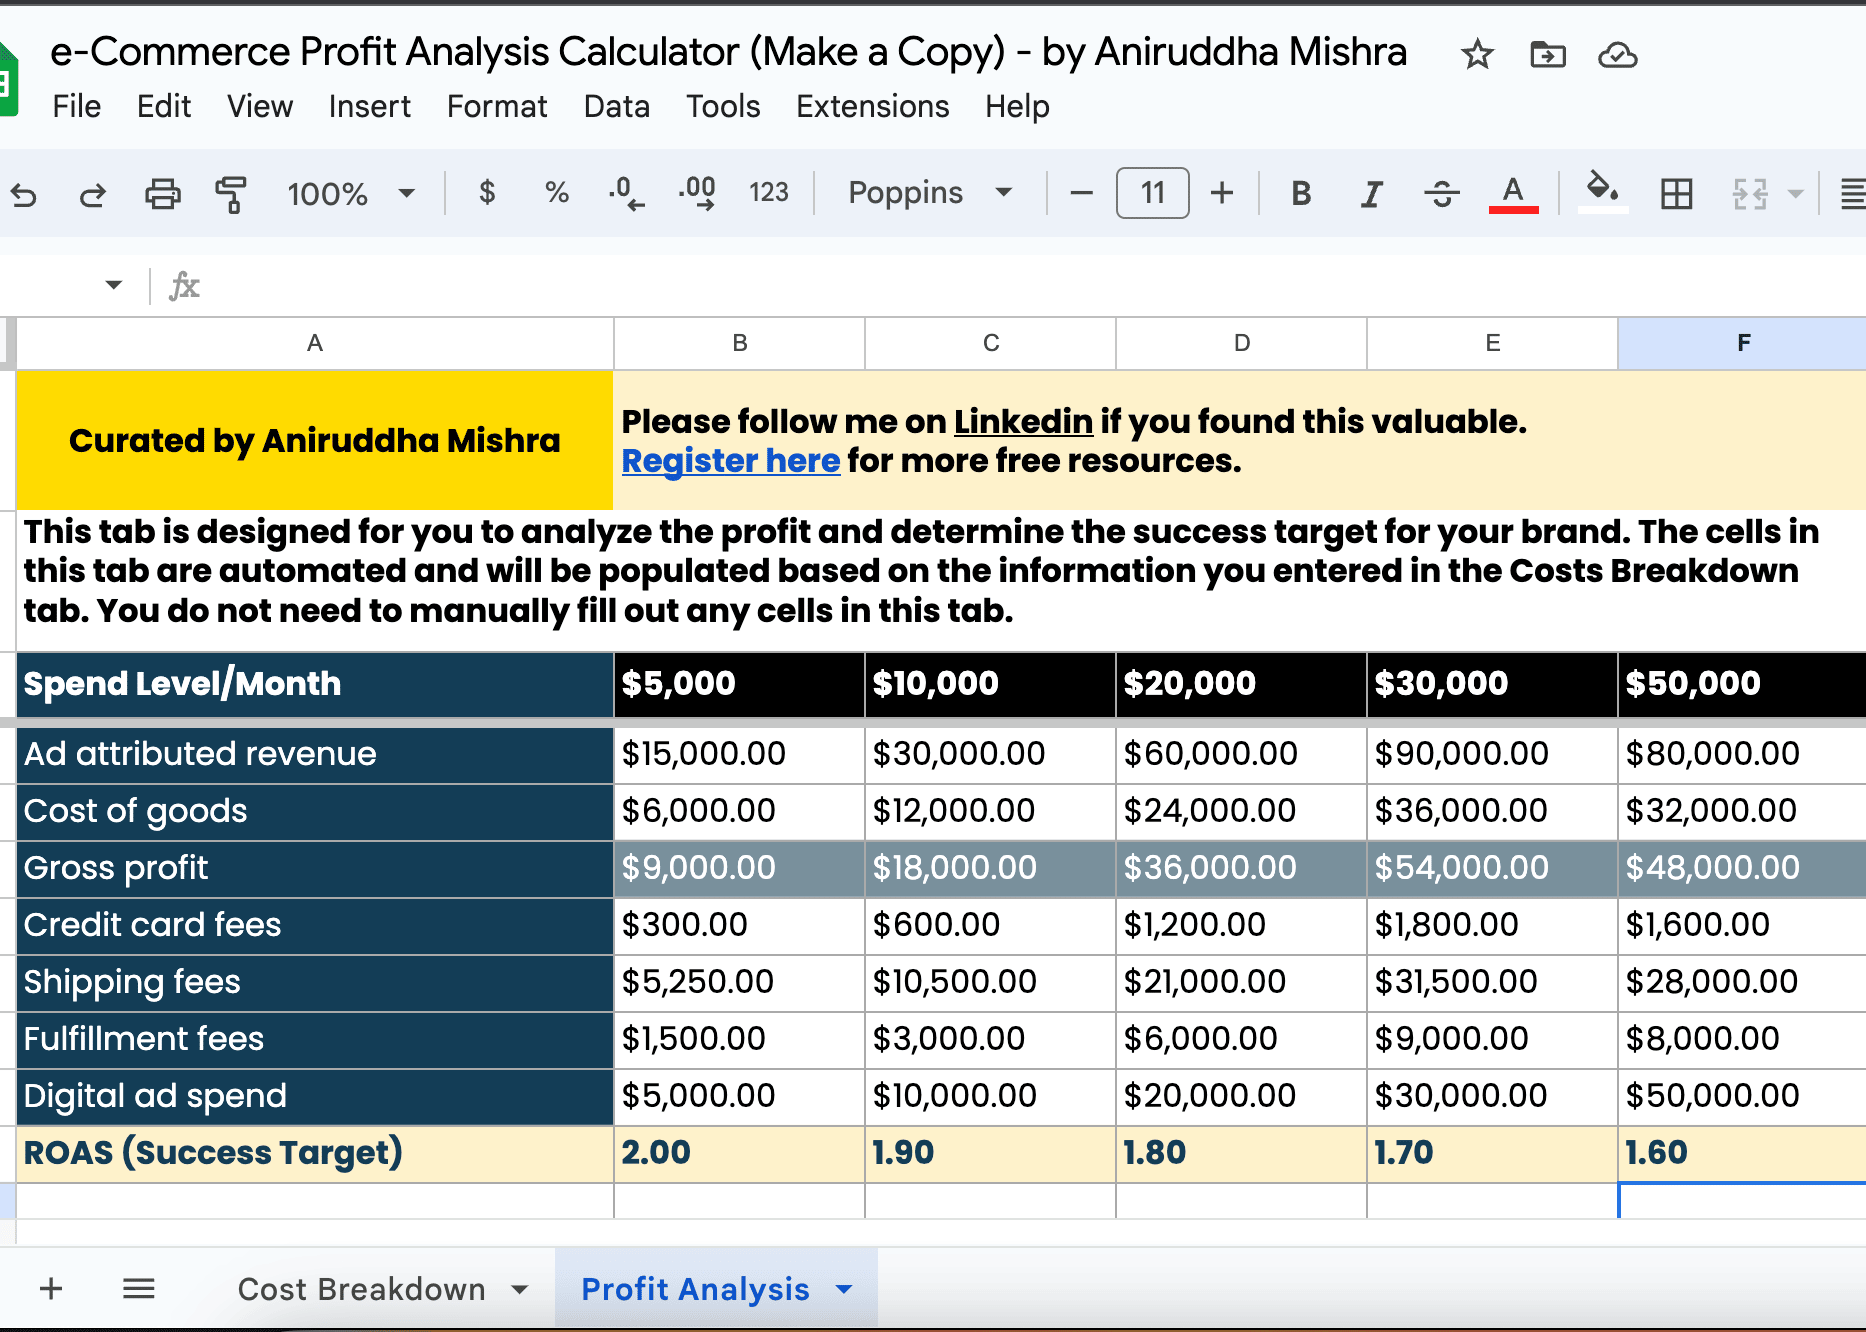Open the borders tool
This screenshot has height=1332, width=1866.
tap(1676, 193)
